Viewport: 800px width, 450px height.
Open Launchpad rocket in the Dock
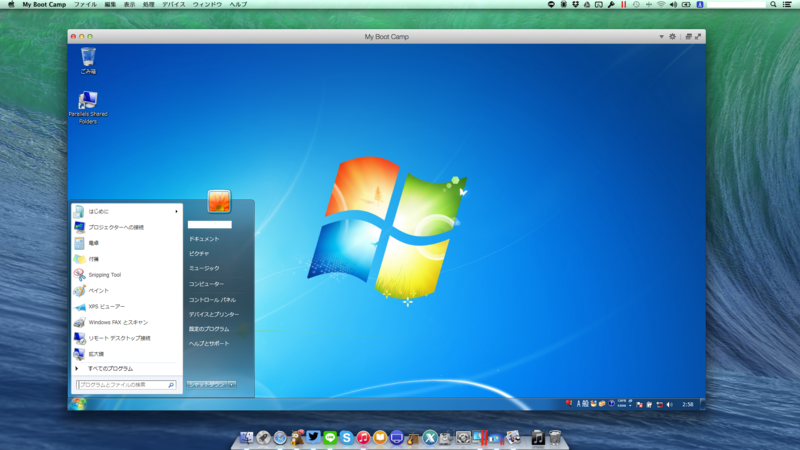pos(263,437)
